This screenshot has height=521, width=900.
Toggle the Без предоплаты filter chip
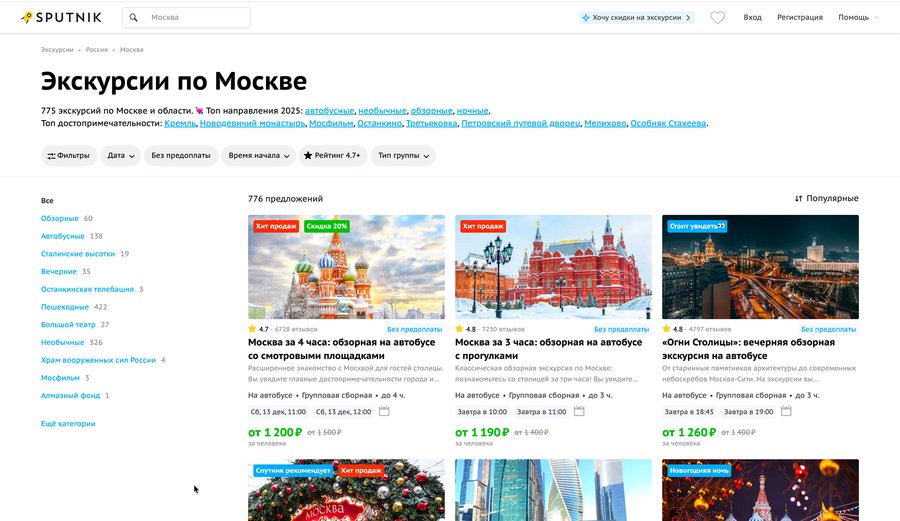coord(181,155)
